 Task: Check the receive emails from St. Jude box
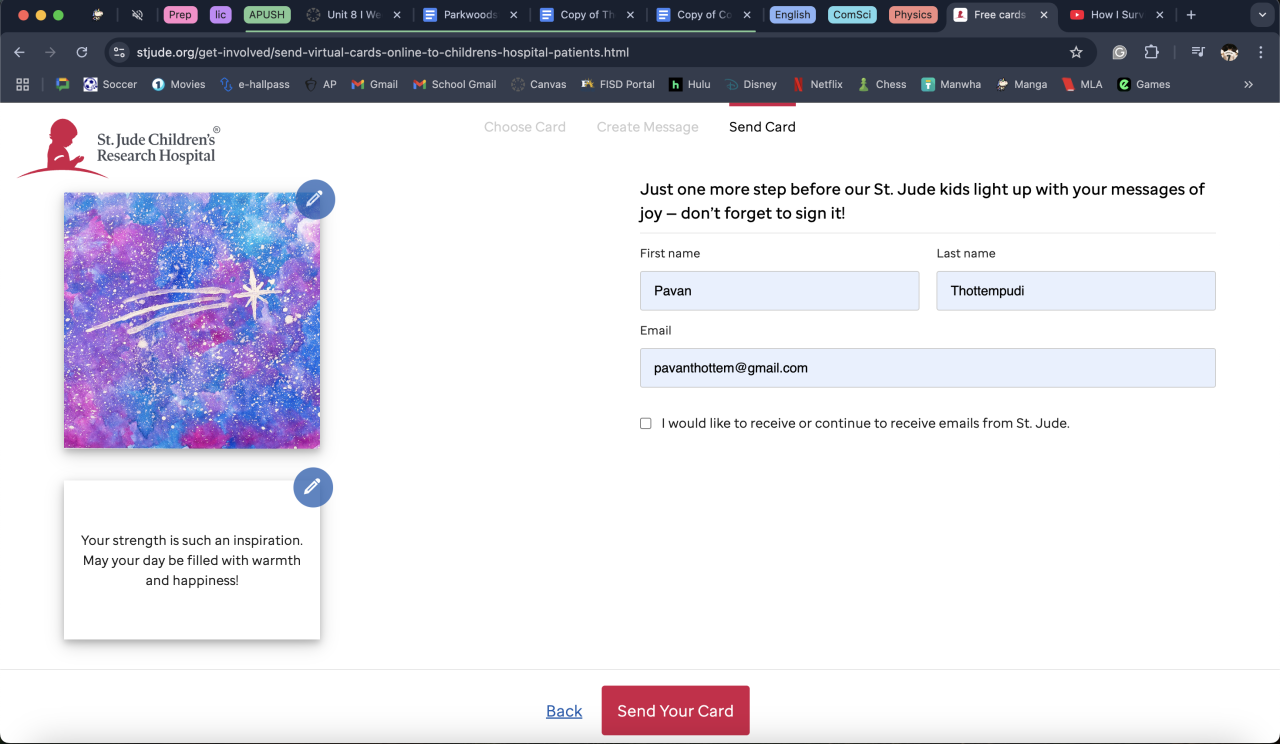[x=646, y=423]
